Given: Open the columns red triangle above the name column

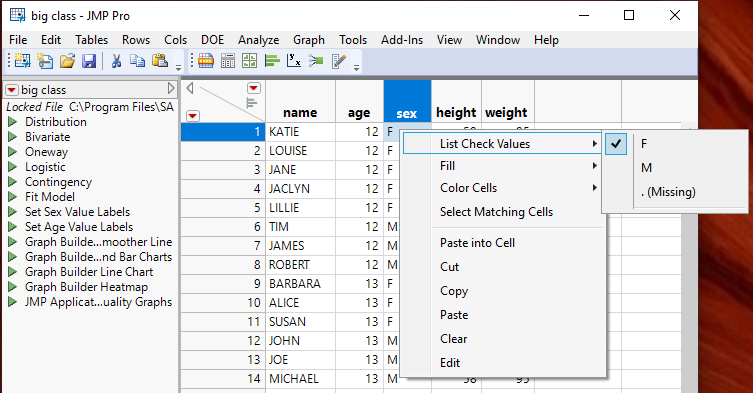Looking at the screenshot, I should (254, 88).
